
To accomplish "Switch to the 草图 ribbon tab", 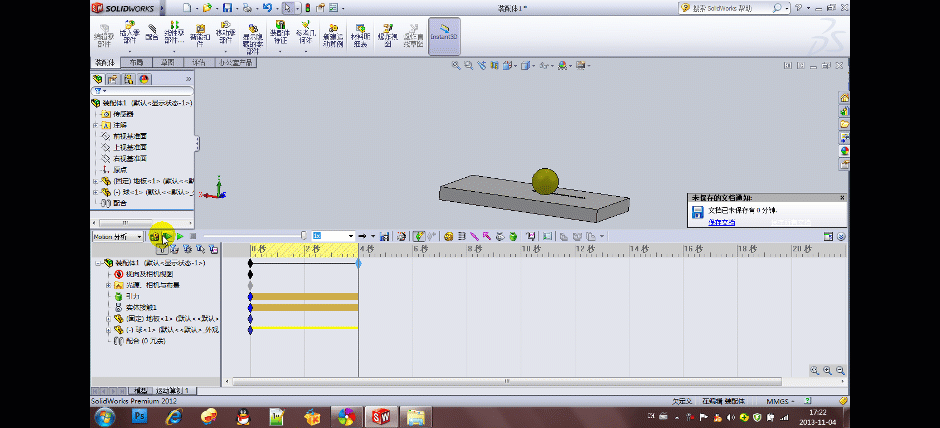I will [167, 62].
